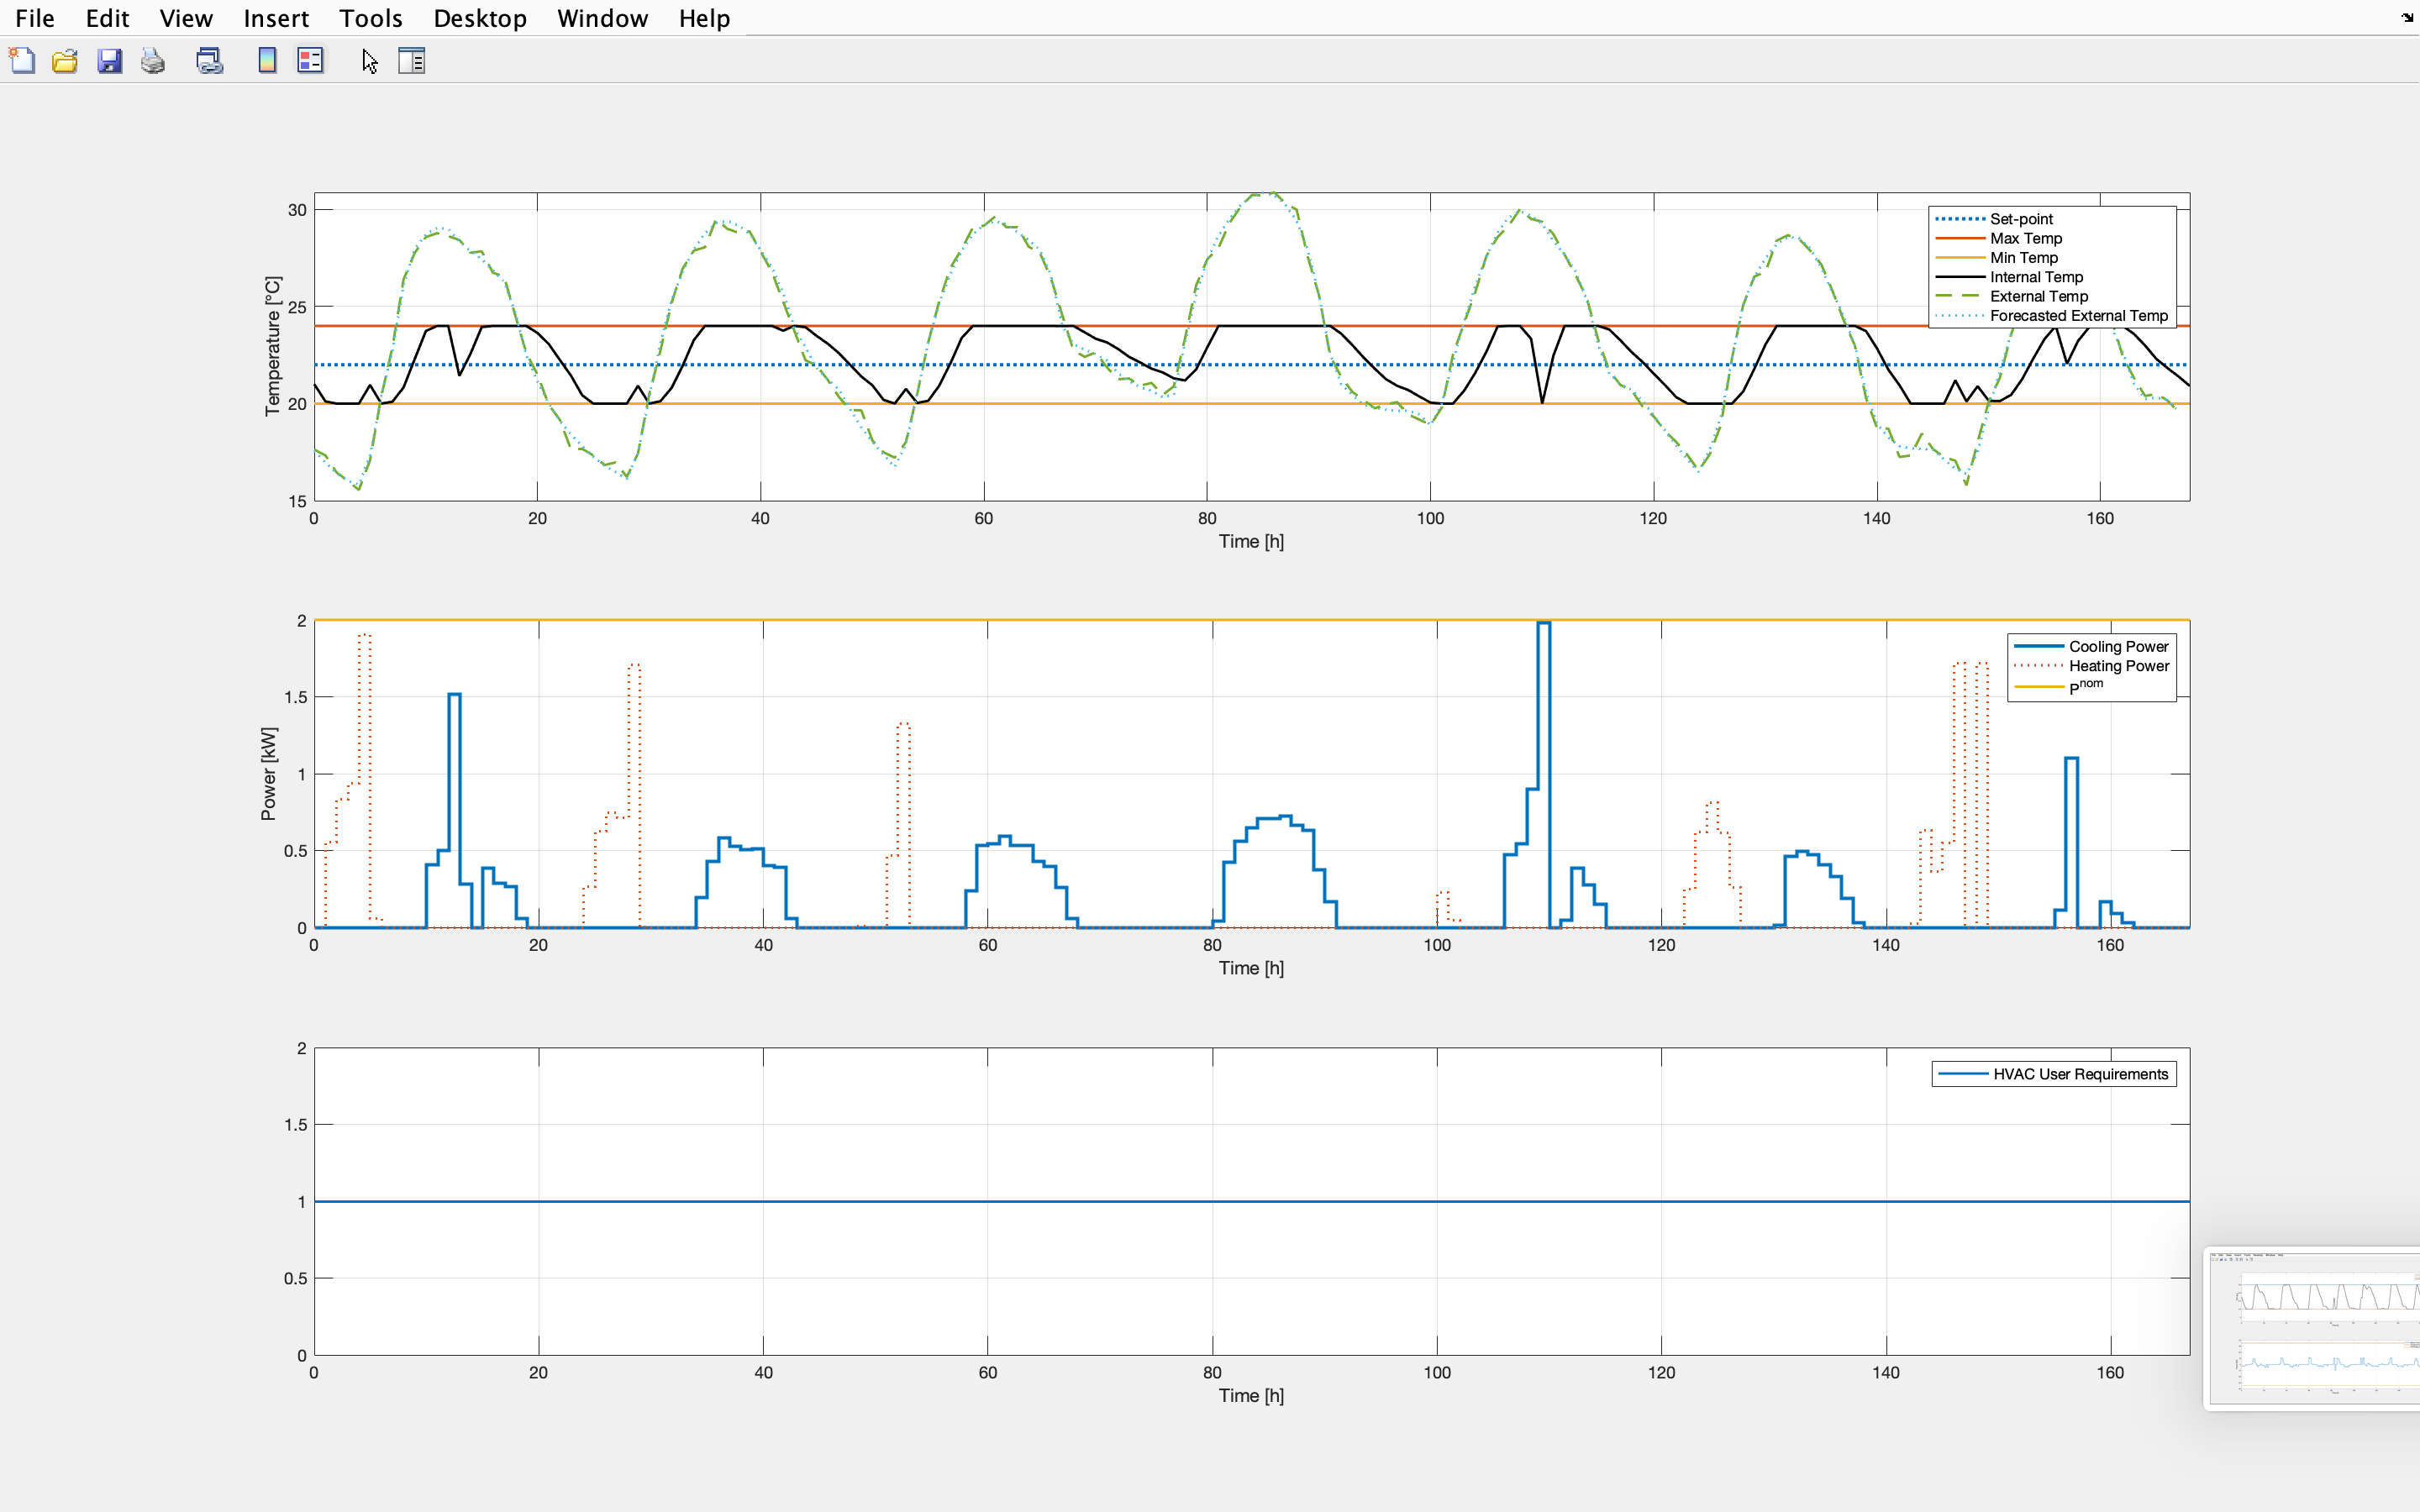
Task: Save figure using floppy disk icon
Action: [109, 61]
